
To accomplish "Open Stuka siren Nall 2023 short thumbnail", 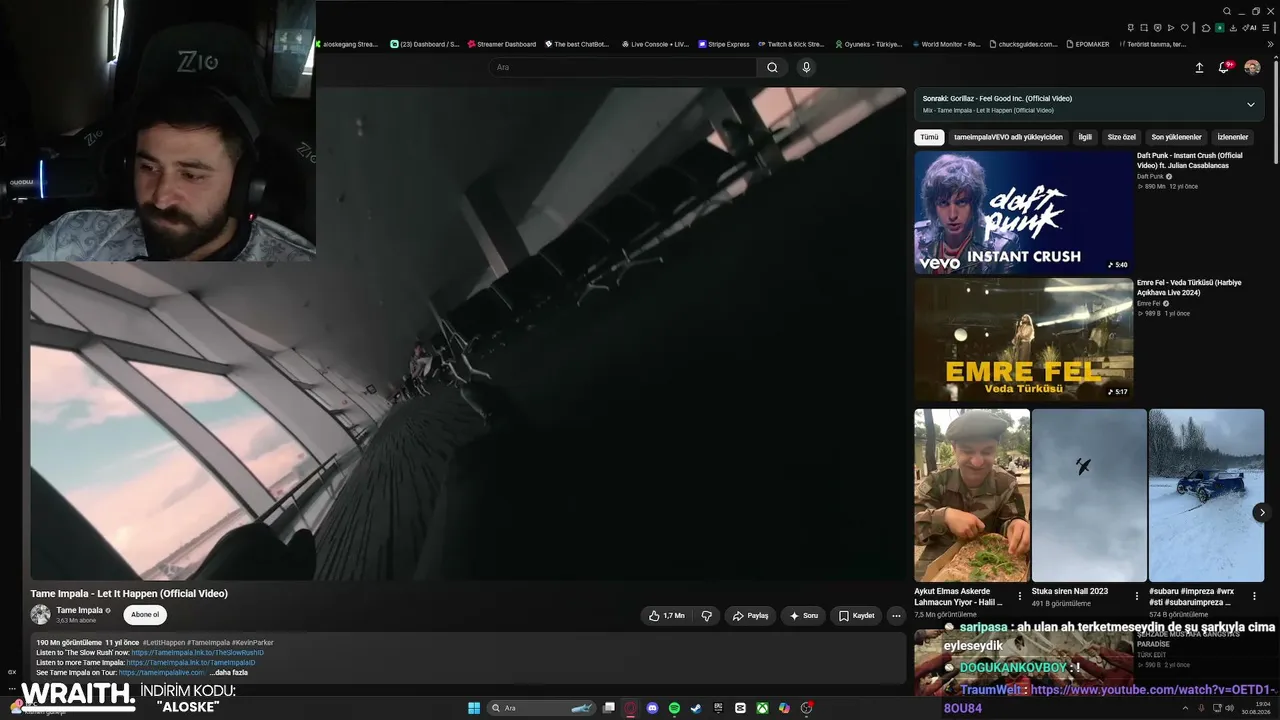I will tap(1089, 495).
